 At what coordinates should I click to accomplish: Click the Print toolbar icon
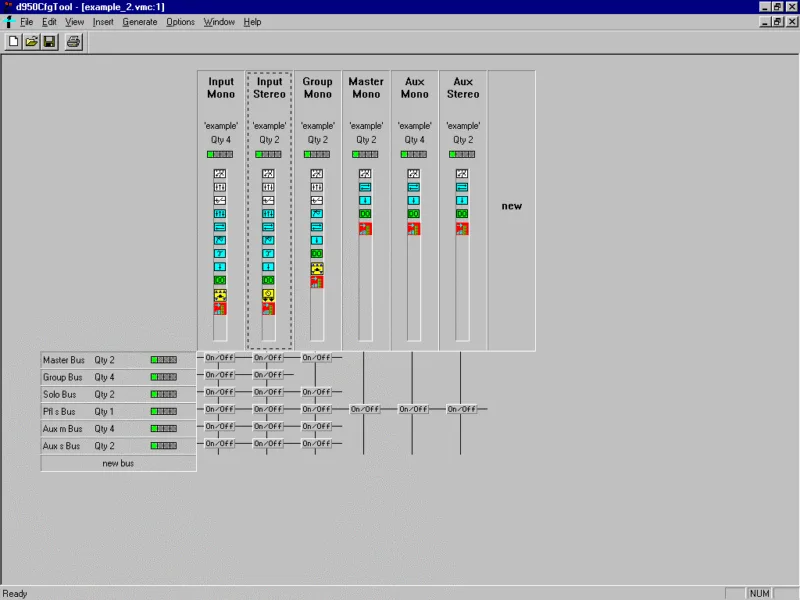73,42
